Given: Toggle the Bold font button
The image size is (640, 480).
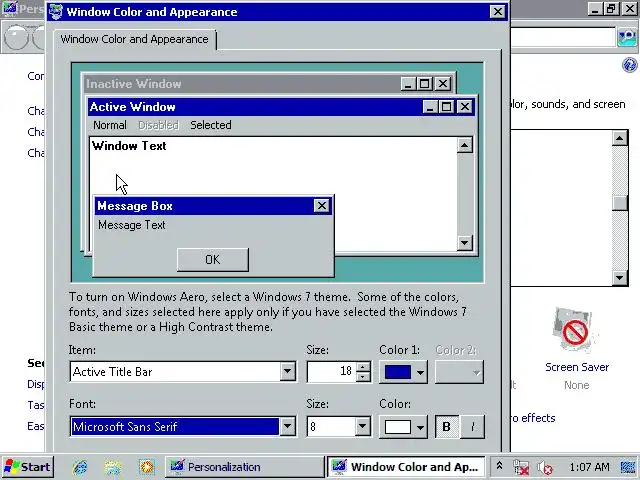Looking at the screenshot, I should [447, 427].
